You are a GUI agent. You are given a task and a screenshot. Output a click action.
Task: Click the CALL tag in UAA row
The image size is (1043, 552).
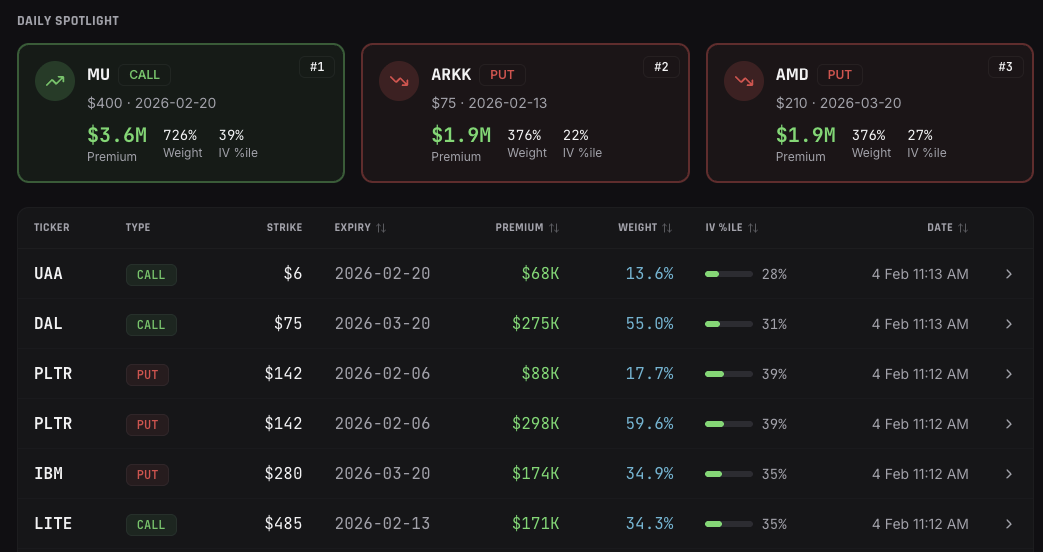tap(151, 275)
